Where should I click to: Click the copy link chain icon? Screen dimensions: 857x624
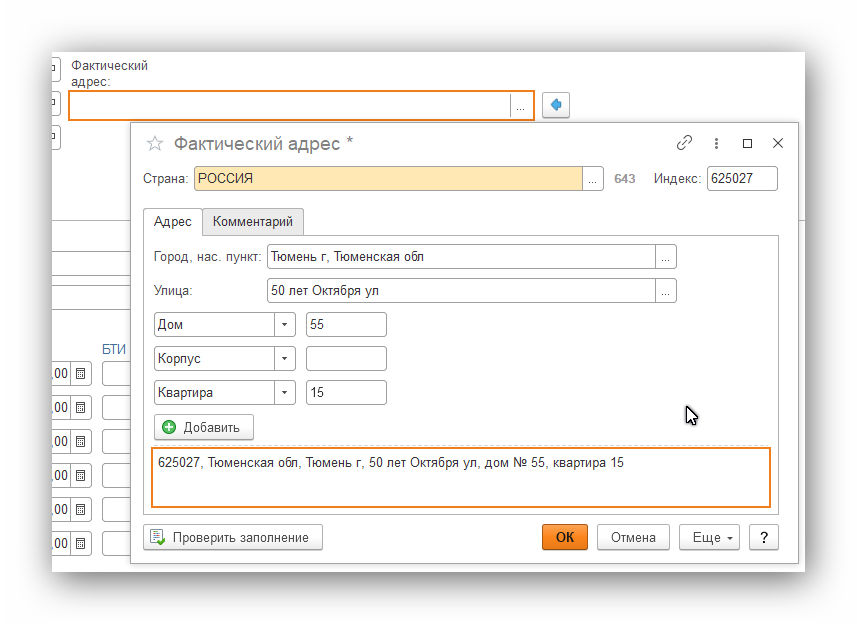coord(684,143)
